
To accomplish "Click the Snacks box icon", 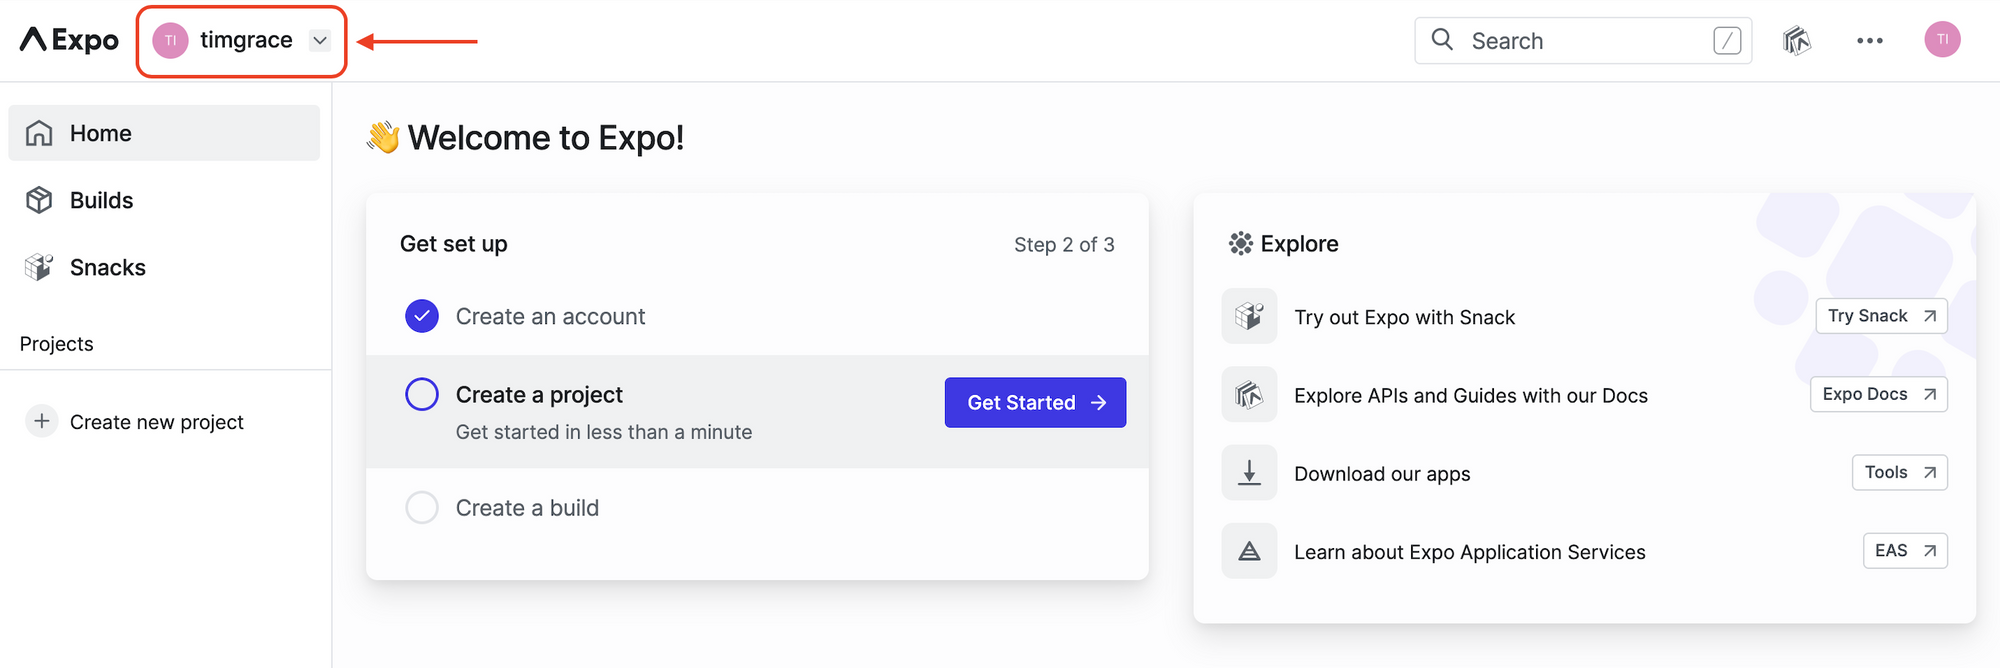I will [x=39, y=267].
